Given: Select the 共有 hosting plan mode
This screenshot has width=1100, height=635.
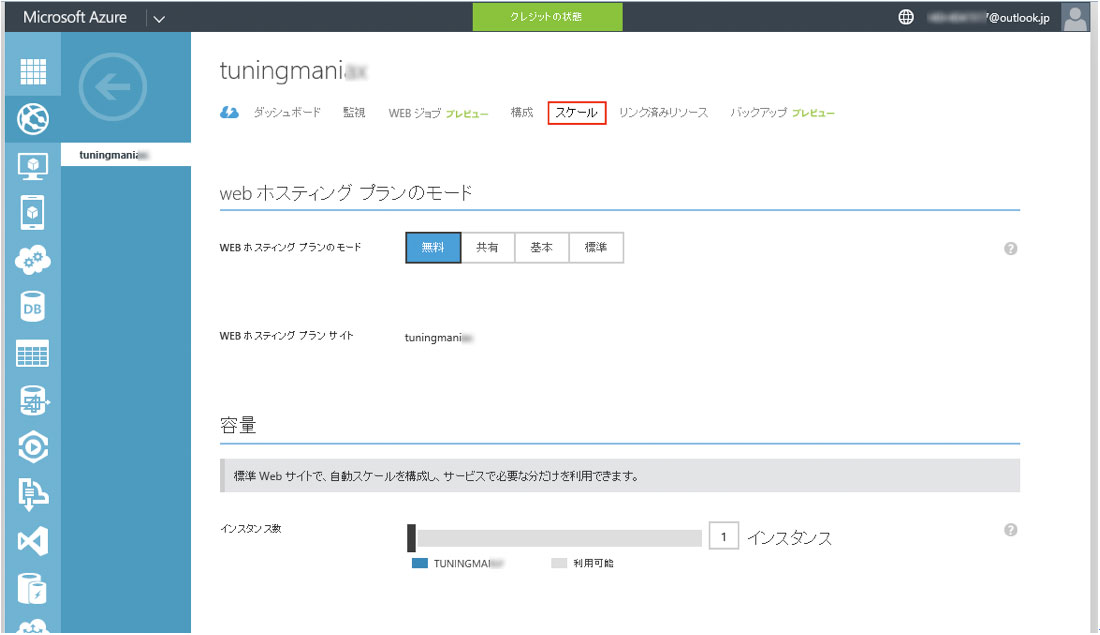Looking at the screenshot, I should click(488, 248).
